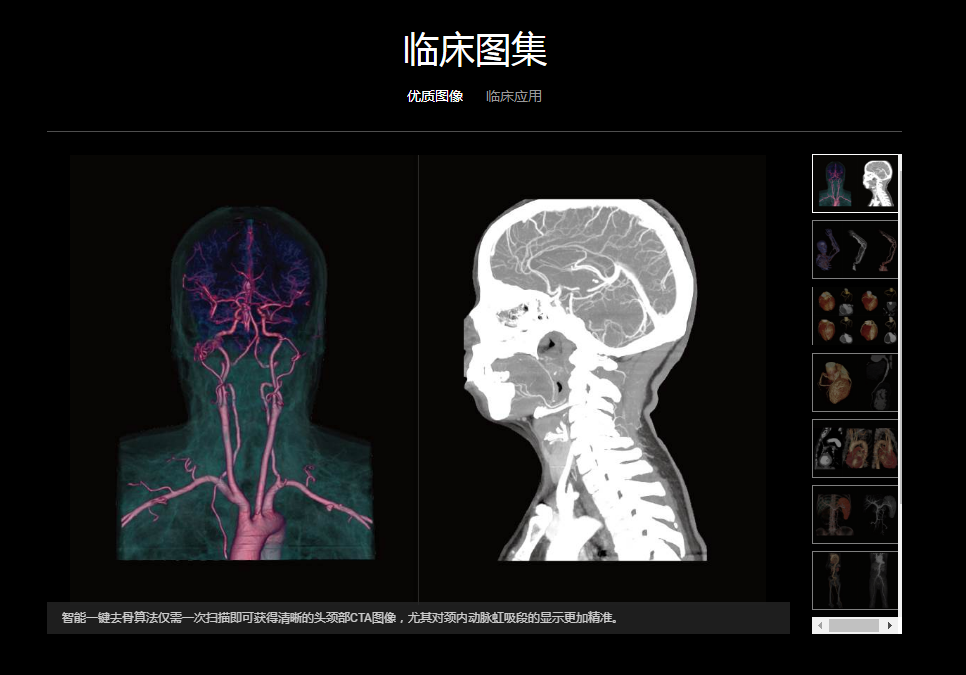Choose the single heart 3D thumbnail

tap(855, 382)
